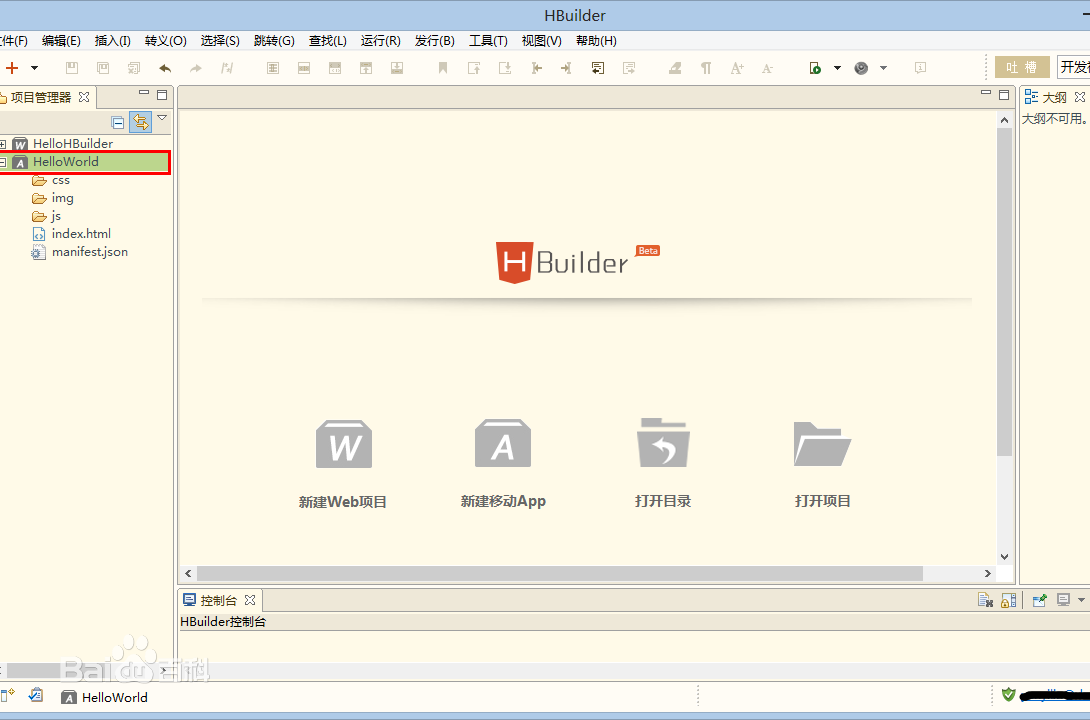
Task: Click the Save All toolbar icon
Action: [103, 67]
